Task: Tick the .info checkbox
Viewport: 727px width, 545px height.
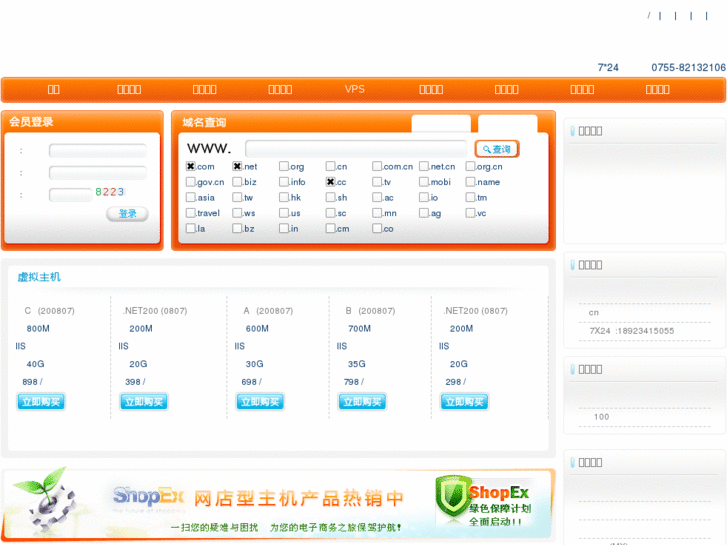Action: coord(284,182)
